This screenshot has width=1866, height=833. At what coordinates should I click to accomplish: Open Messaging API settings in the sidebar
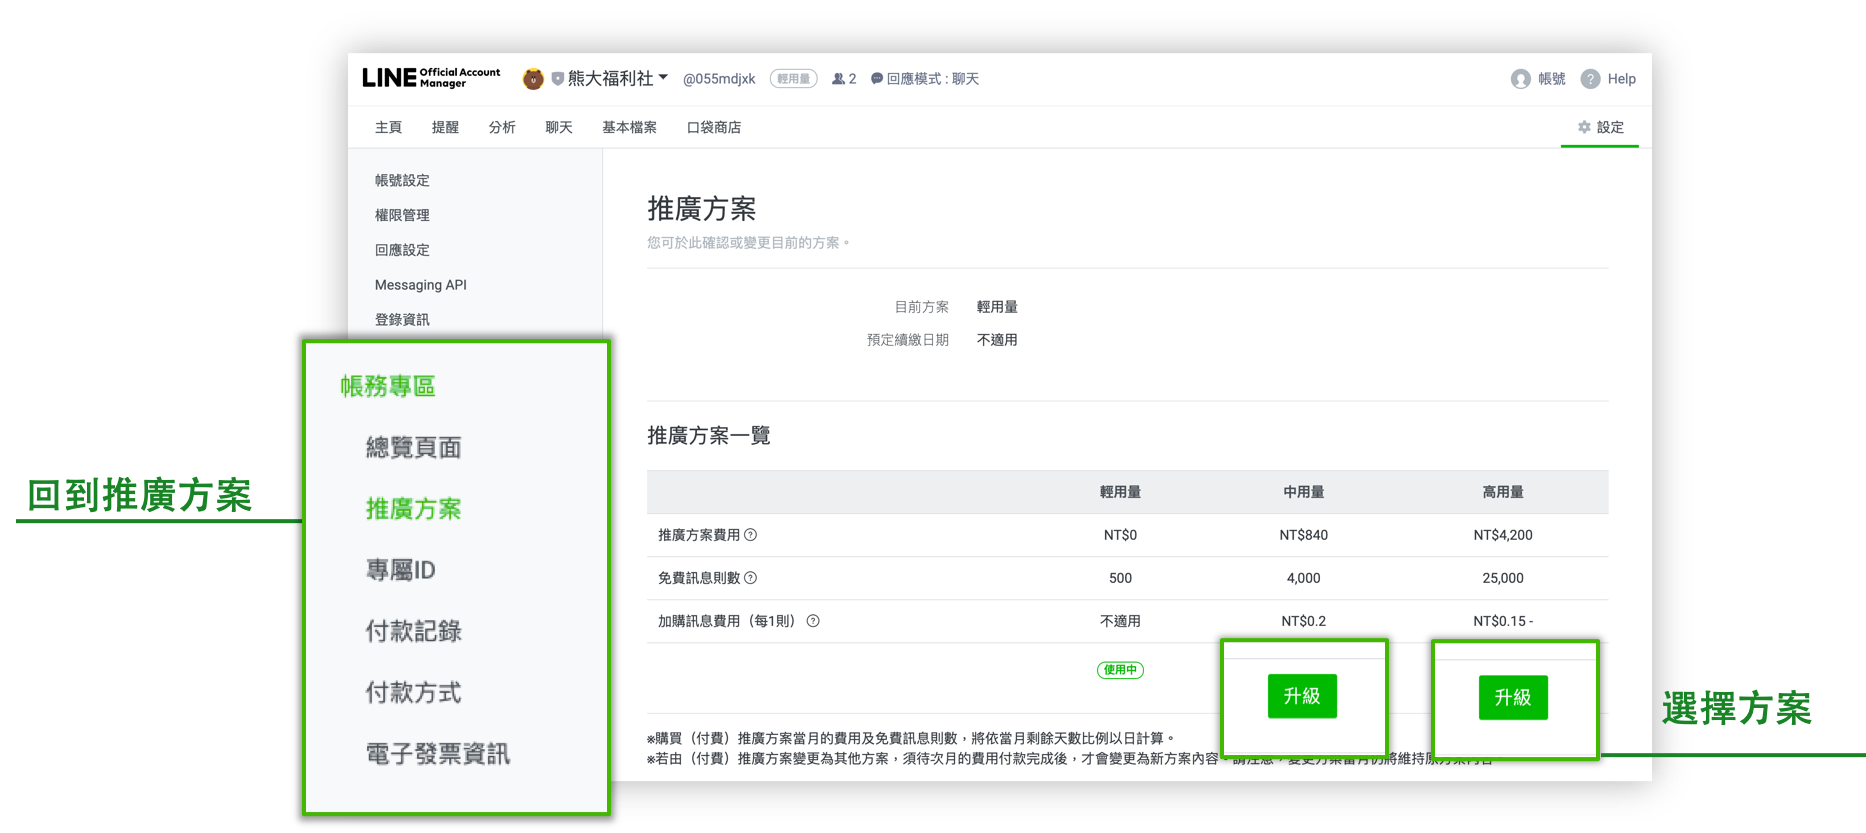coord(421,285)
